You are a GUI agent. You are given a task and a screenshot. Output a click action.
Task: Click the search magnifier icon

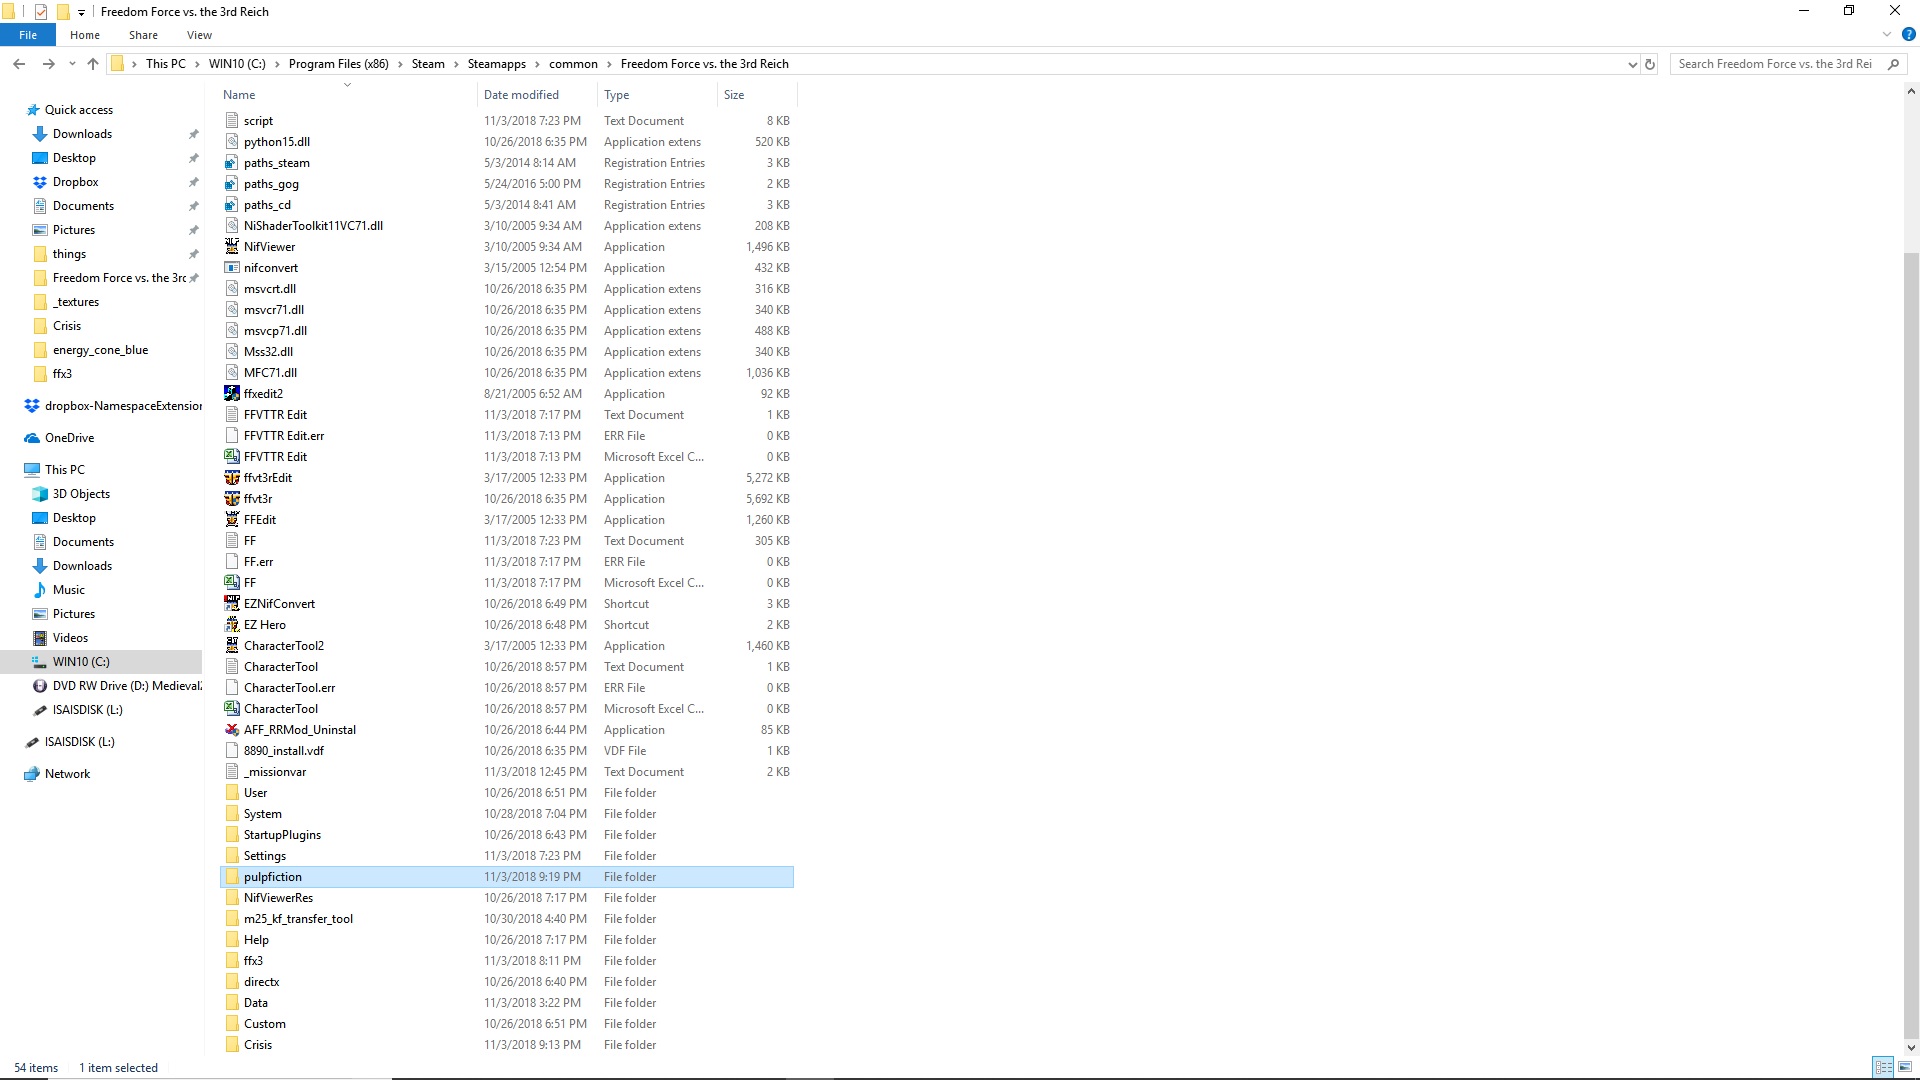click(x=1893, y=64)
